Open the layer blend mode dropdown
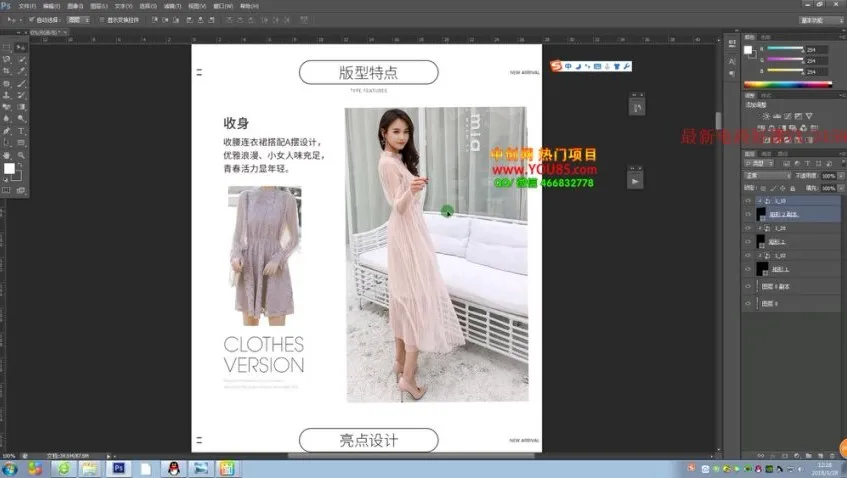This screenshot has height=478, width=847. tap(765, 174)
